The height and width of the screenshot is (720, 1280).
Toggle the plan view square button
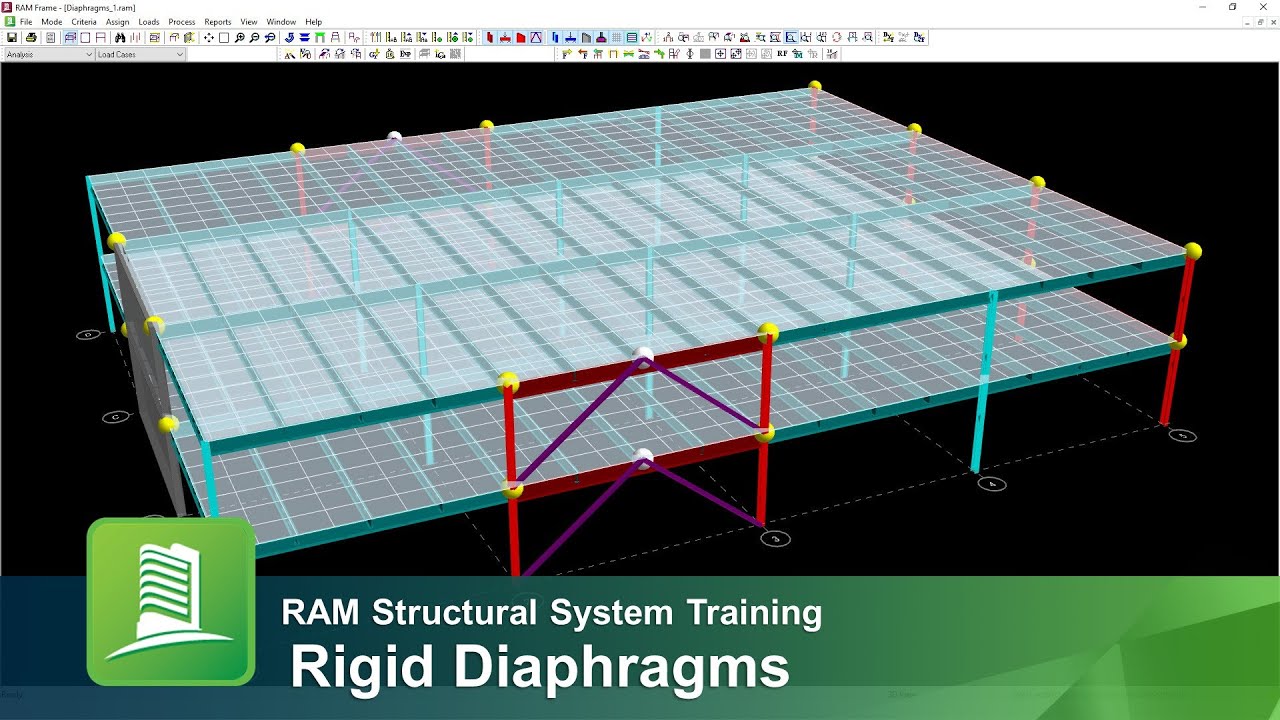[x=85, y=38]
